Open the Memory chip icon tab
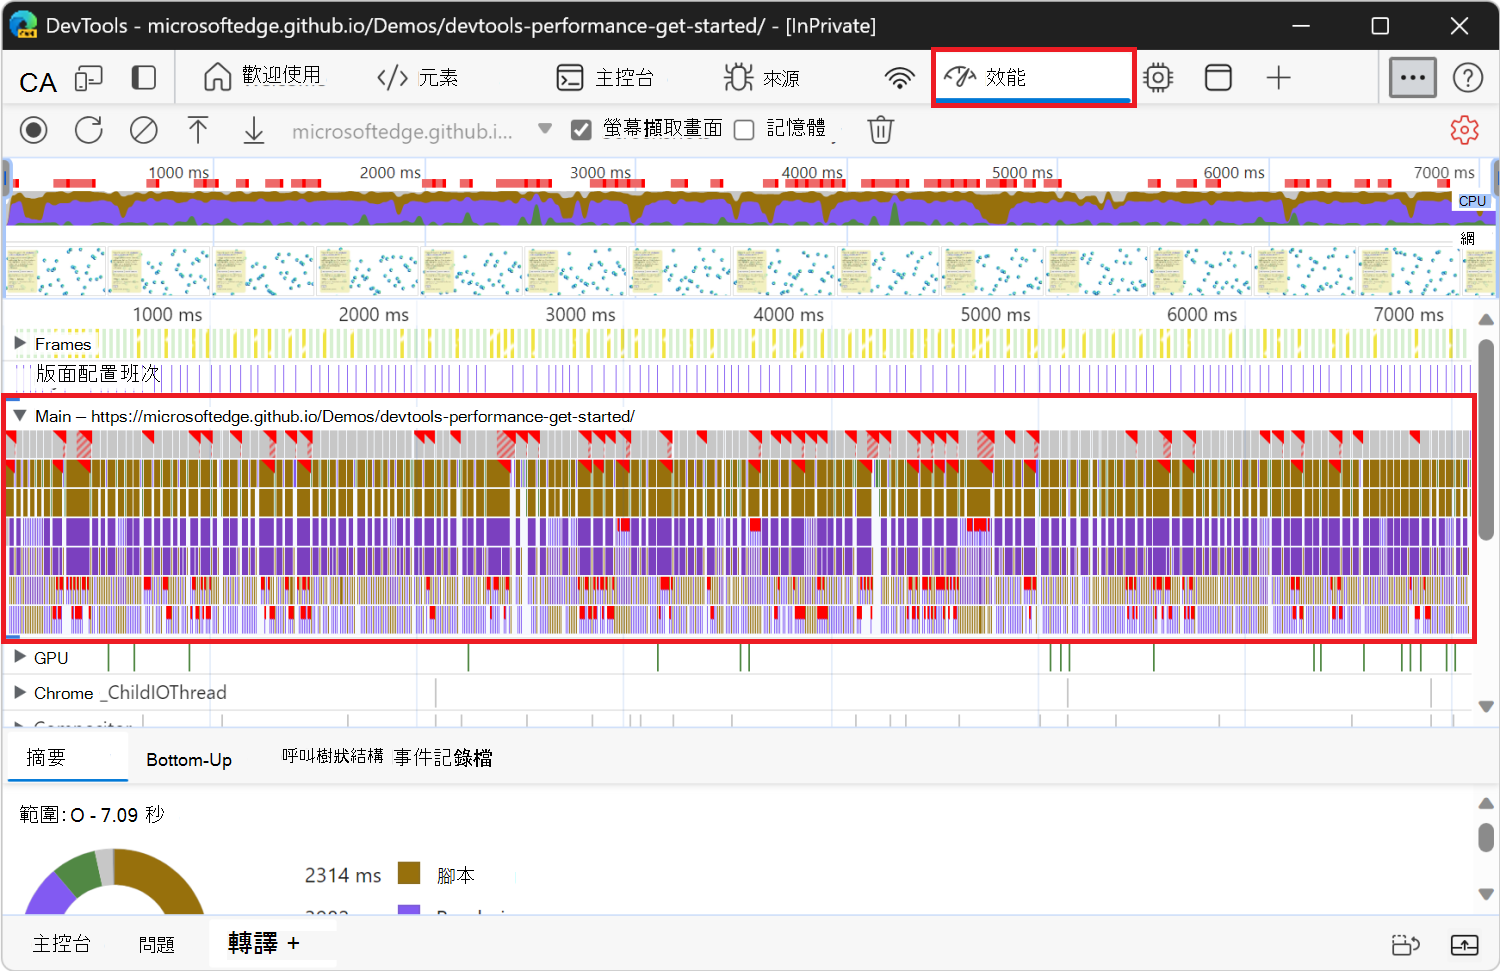The image size is (1500, 971). tap(1158, 77)
